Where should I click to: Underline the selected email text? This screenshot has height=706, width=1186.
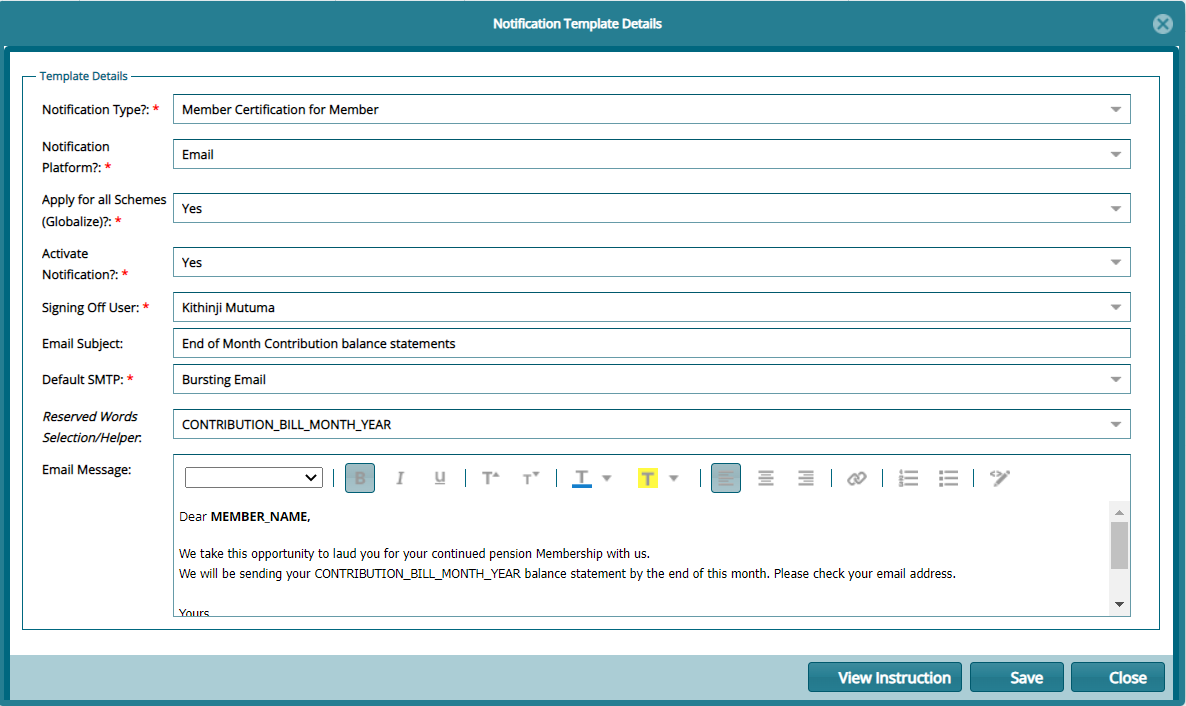(439, 477)
